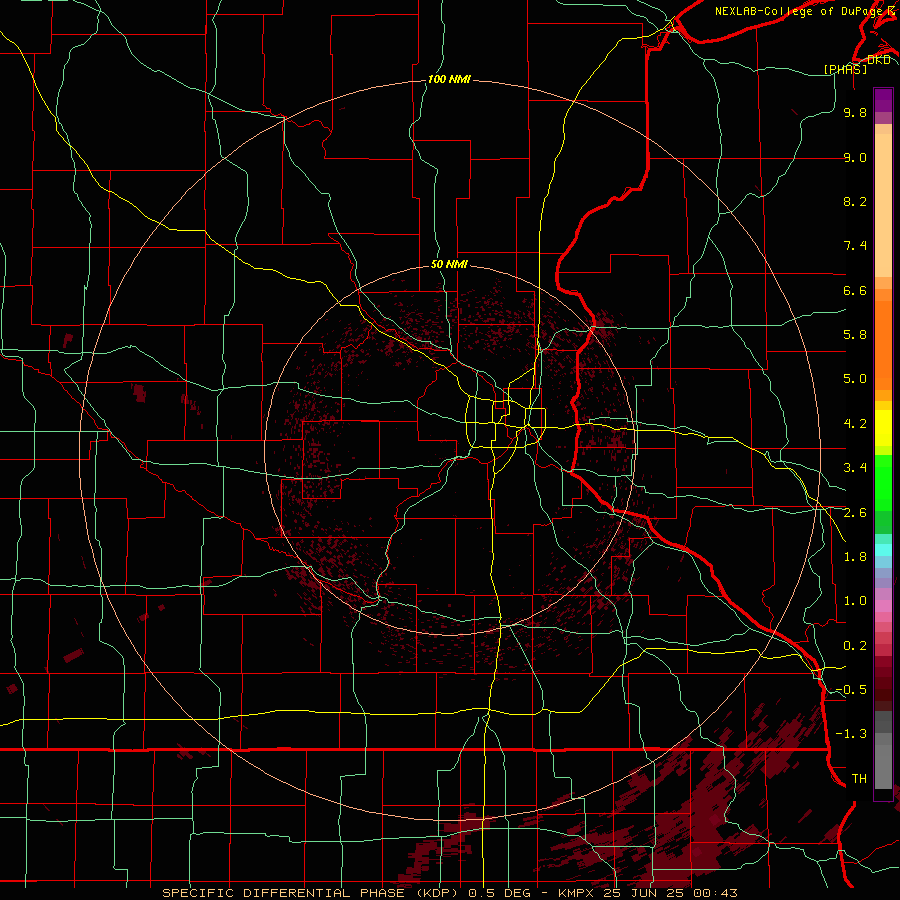This screenshot has width=900, height=900.
Task: Click the [PHAS] units label above colorbar
Action: coord(845,70)
